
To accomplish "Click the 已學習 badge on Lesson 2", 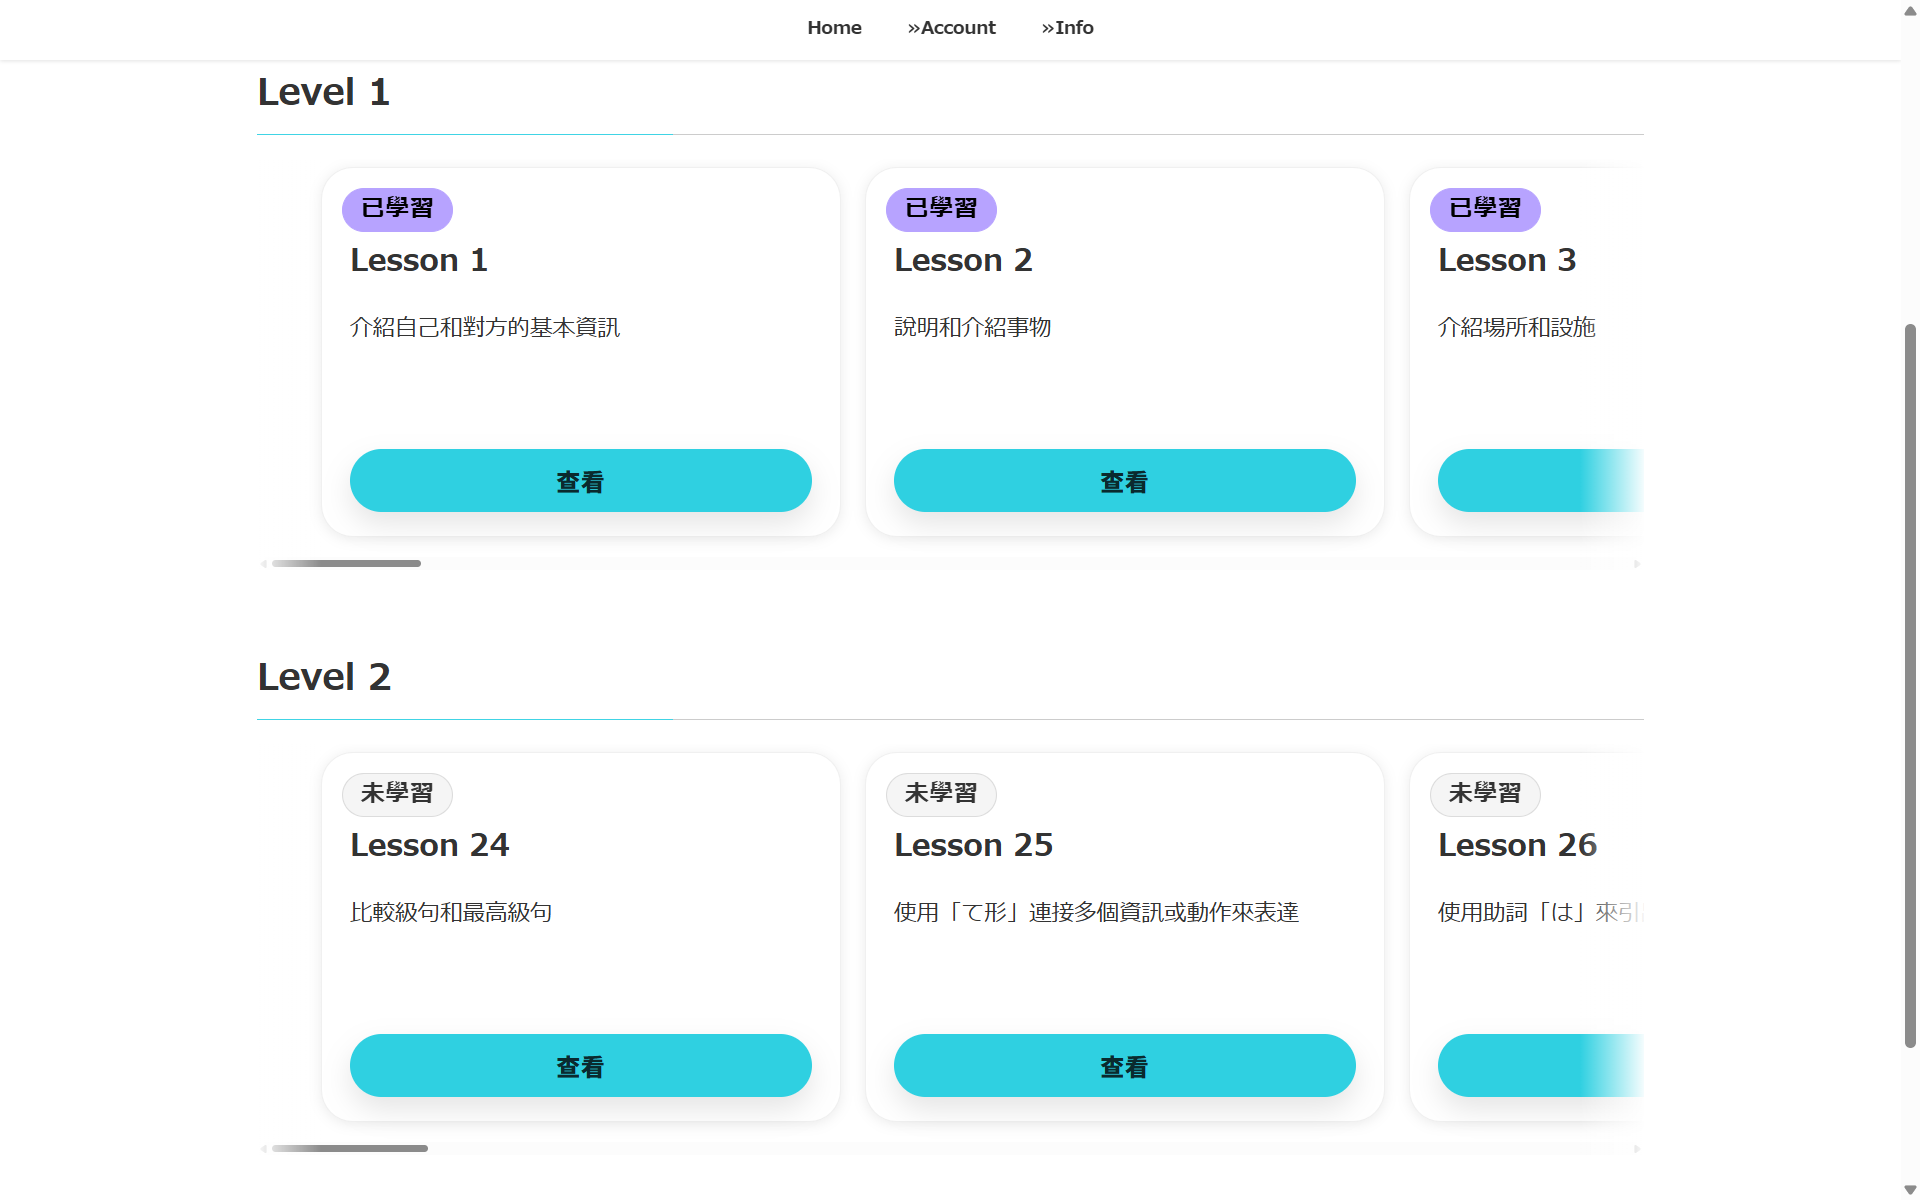I will point(941,209).
